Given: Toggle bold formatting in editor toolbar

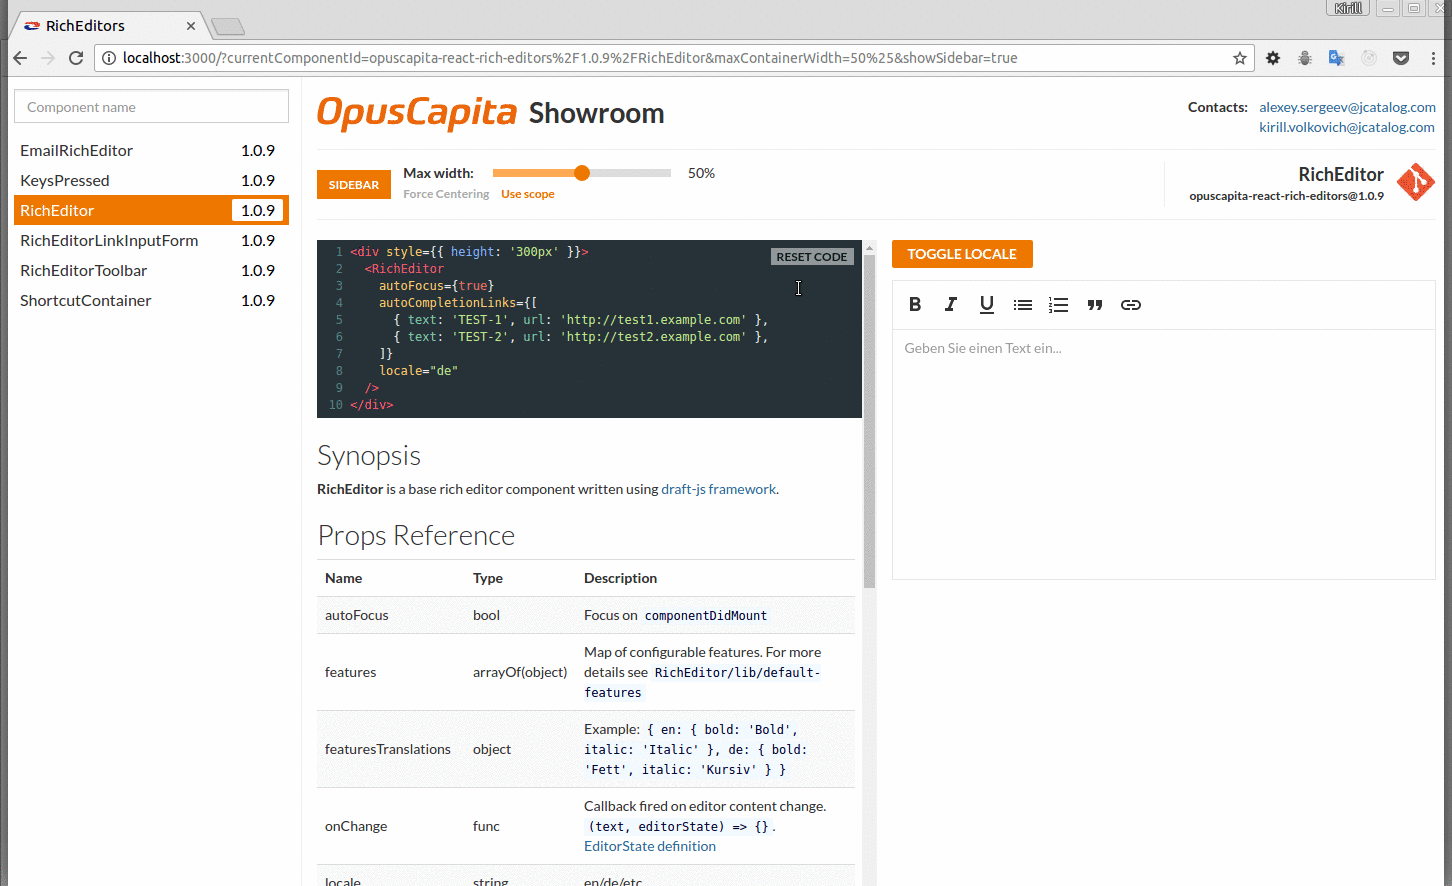Looking at the screenshot, I should click(915, 305).
